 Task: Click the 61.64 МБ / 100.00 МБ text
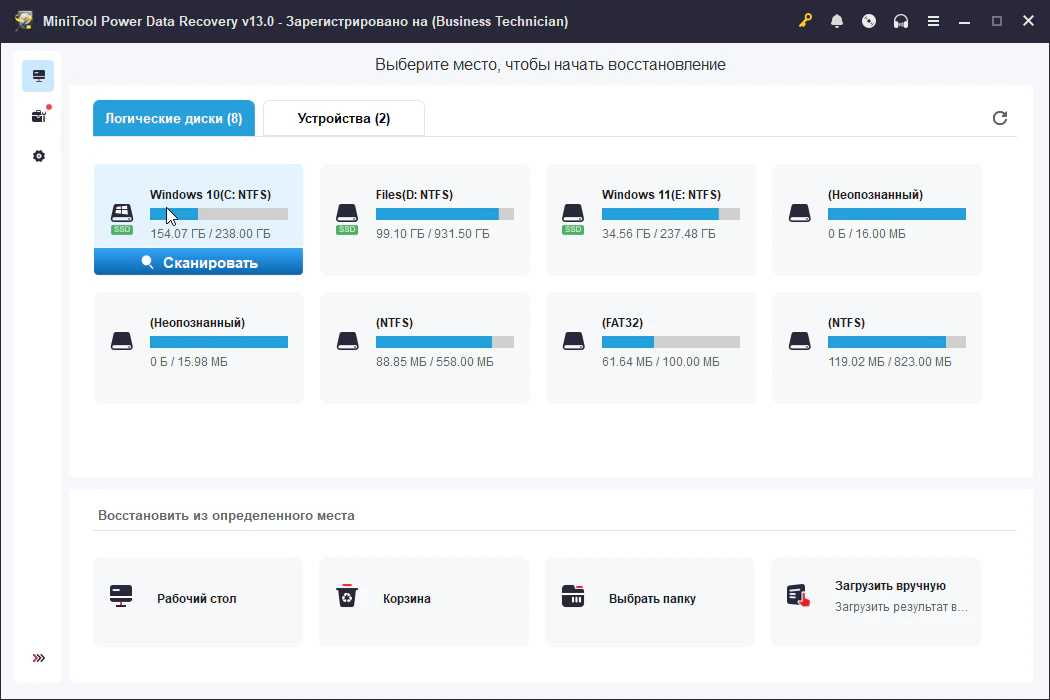(661, 362)
